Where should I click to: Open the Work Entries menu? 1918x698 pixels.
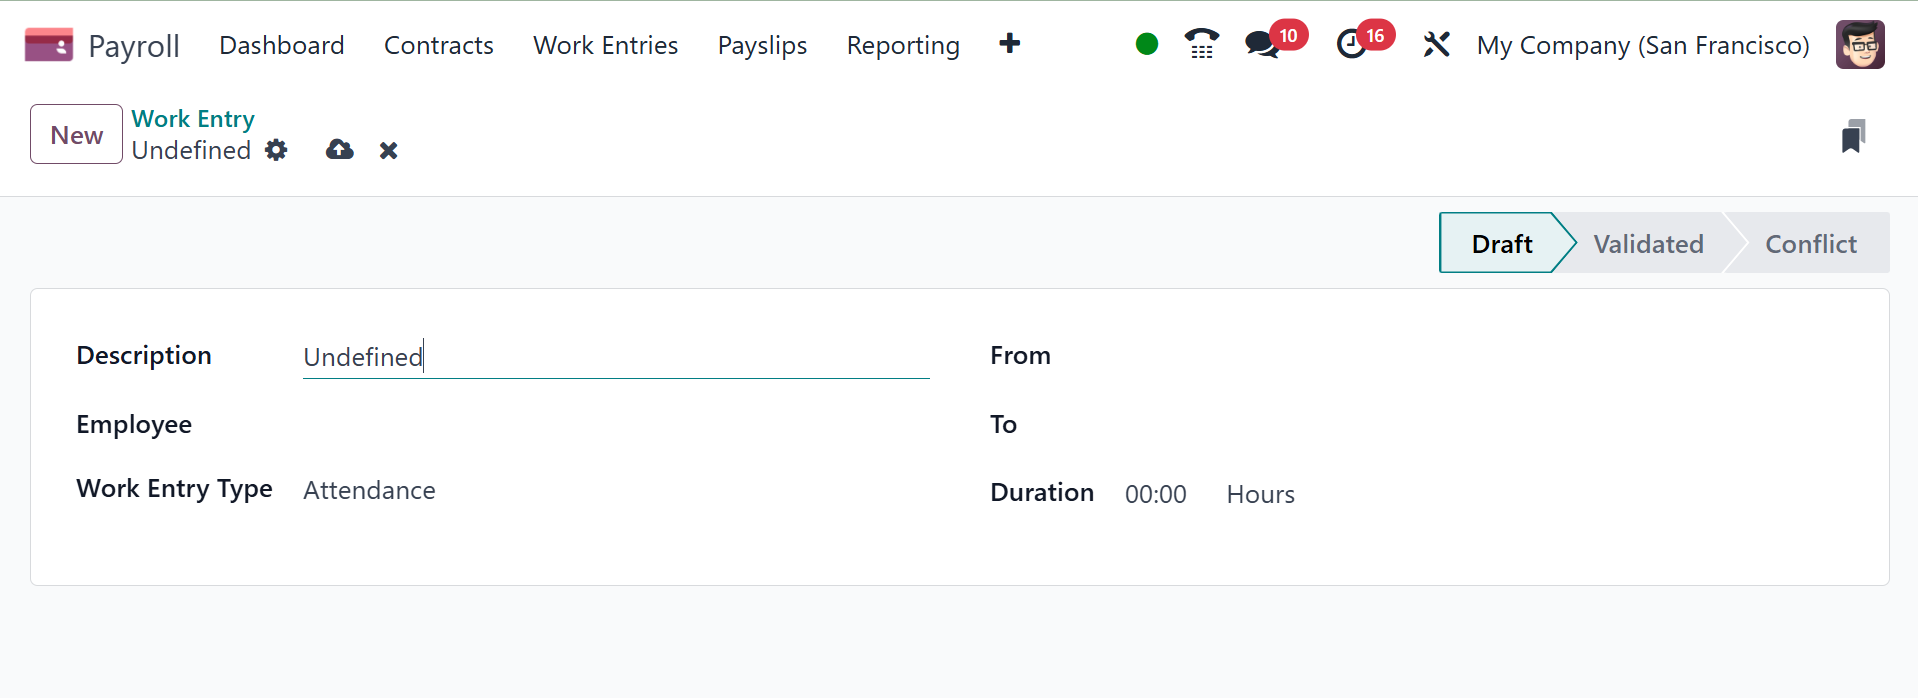[605, 45]
